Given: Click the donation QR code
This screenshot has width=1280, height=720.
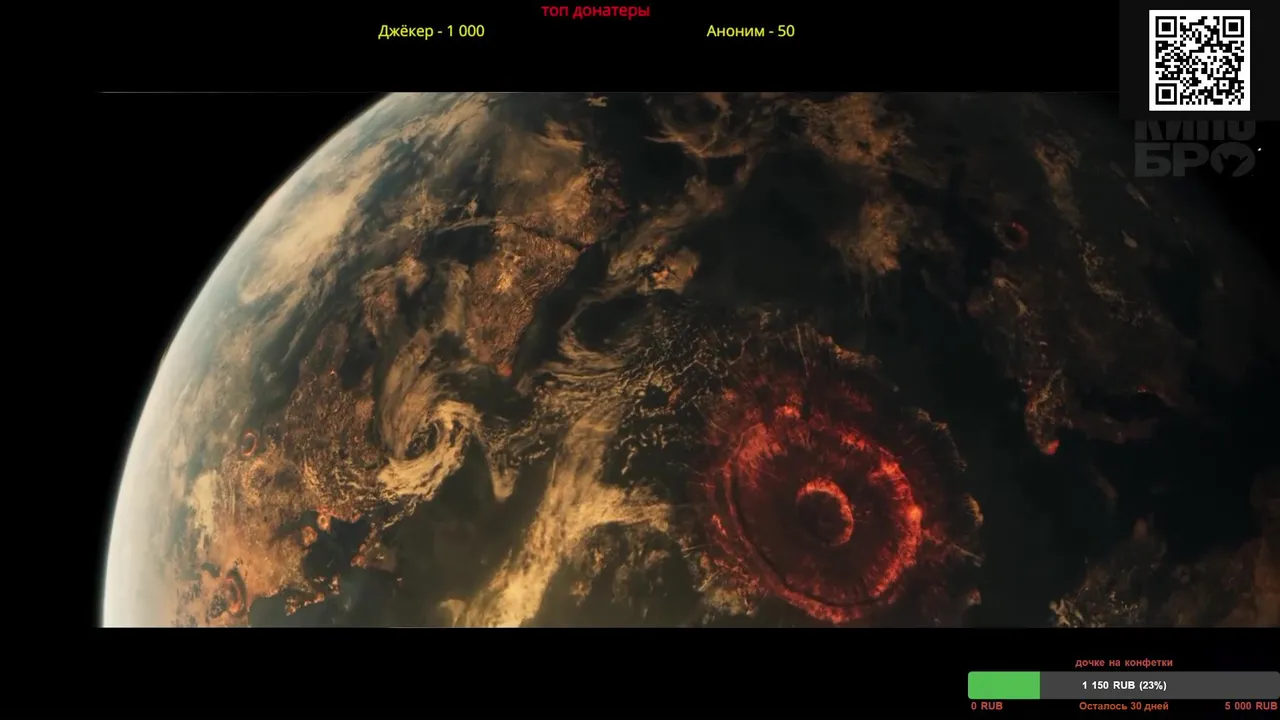Looking at the screenshot, I should click(1199, 60).
